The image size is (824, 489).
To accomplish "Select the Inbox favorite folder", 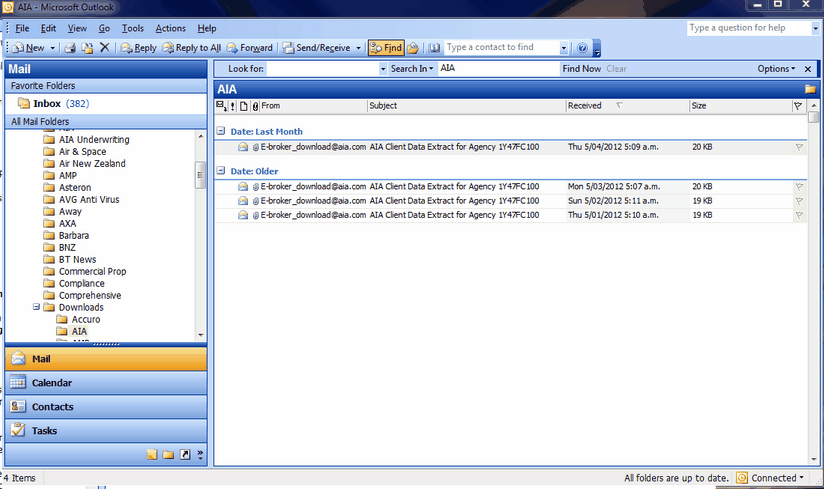I will pos(54,103).
